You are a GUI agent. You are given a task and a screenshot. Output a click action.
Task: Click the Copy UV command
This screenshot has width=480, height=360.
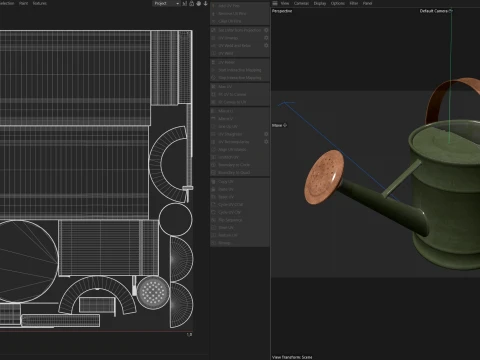(240, 182)
